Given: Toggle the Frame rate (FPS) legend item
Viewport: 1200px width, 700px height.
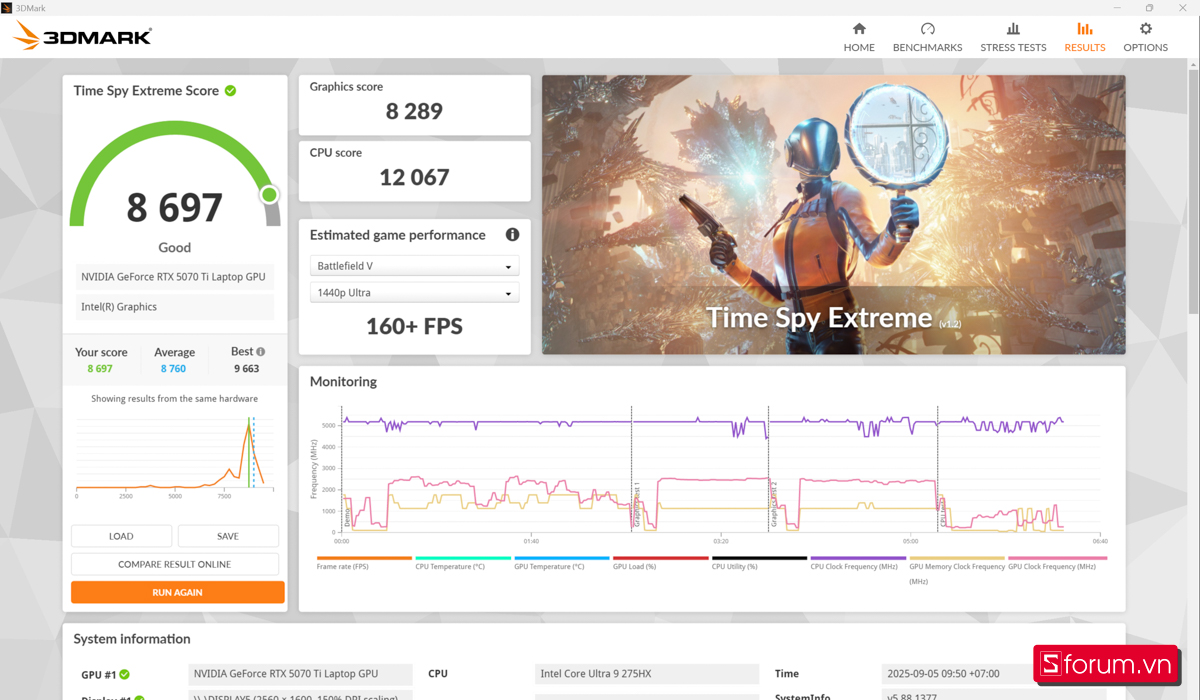Looking at the screenshot, I should coord(364,564).
